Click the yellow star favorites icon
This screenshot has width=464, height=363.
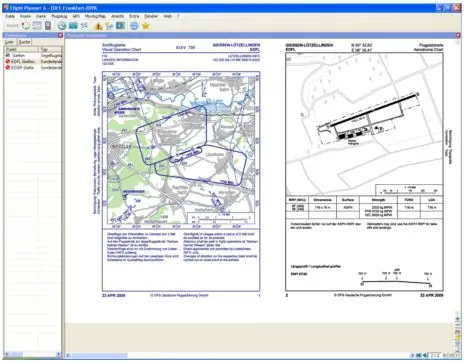146,26
